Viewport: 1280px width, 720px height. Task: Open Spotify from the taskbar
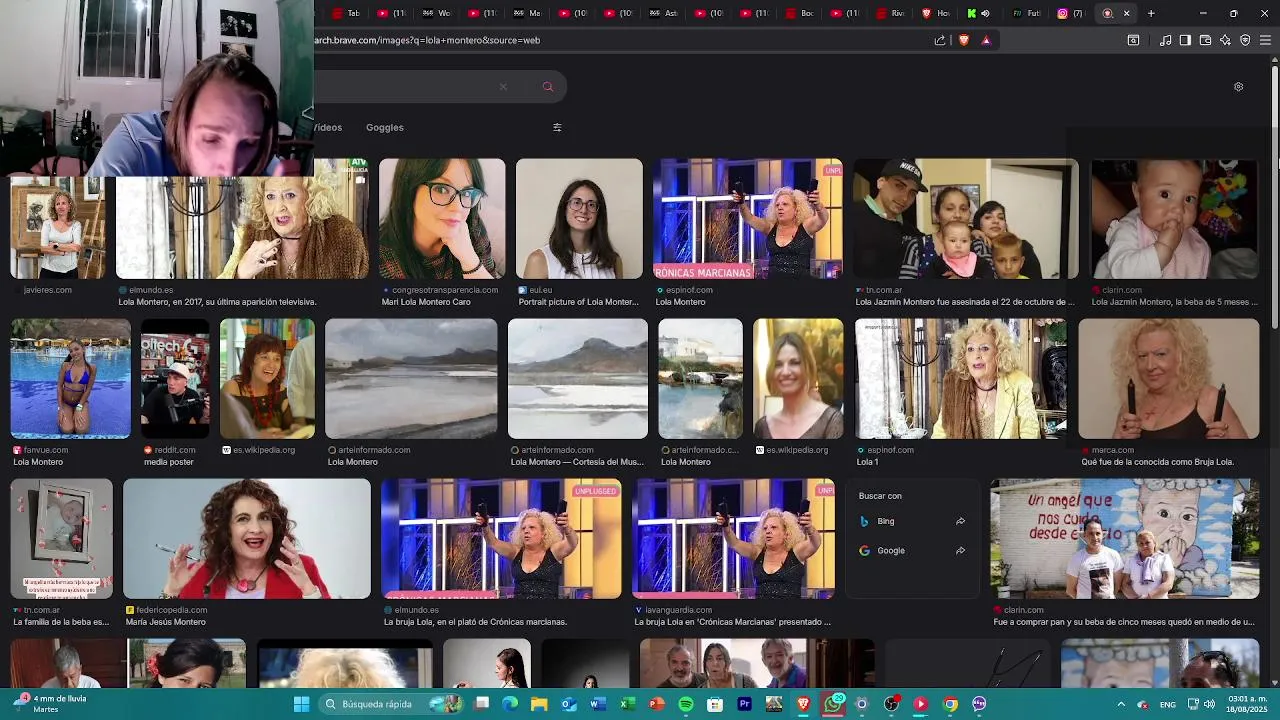(x=686, y=704)
